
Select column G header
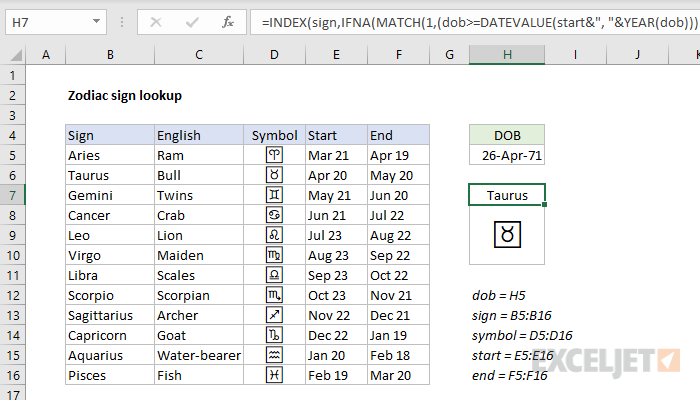click(x=449, y=55)
